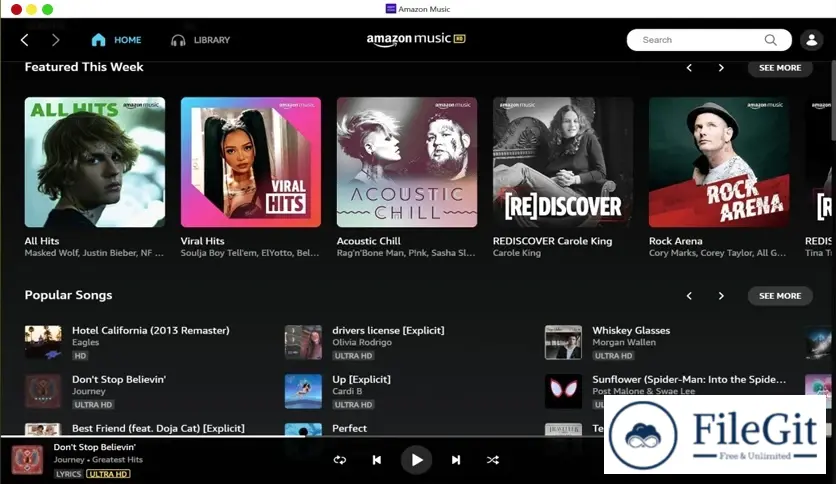Open REDISCOVER Carole King cover
This screenshot has width=836, height=484.
point(563,162)
